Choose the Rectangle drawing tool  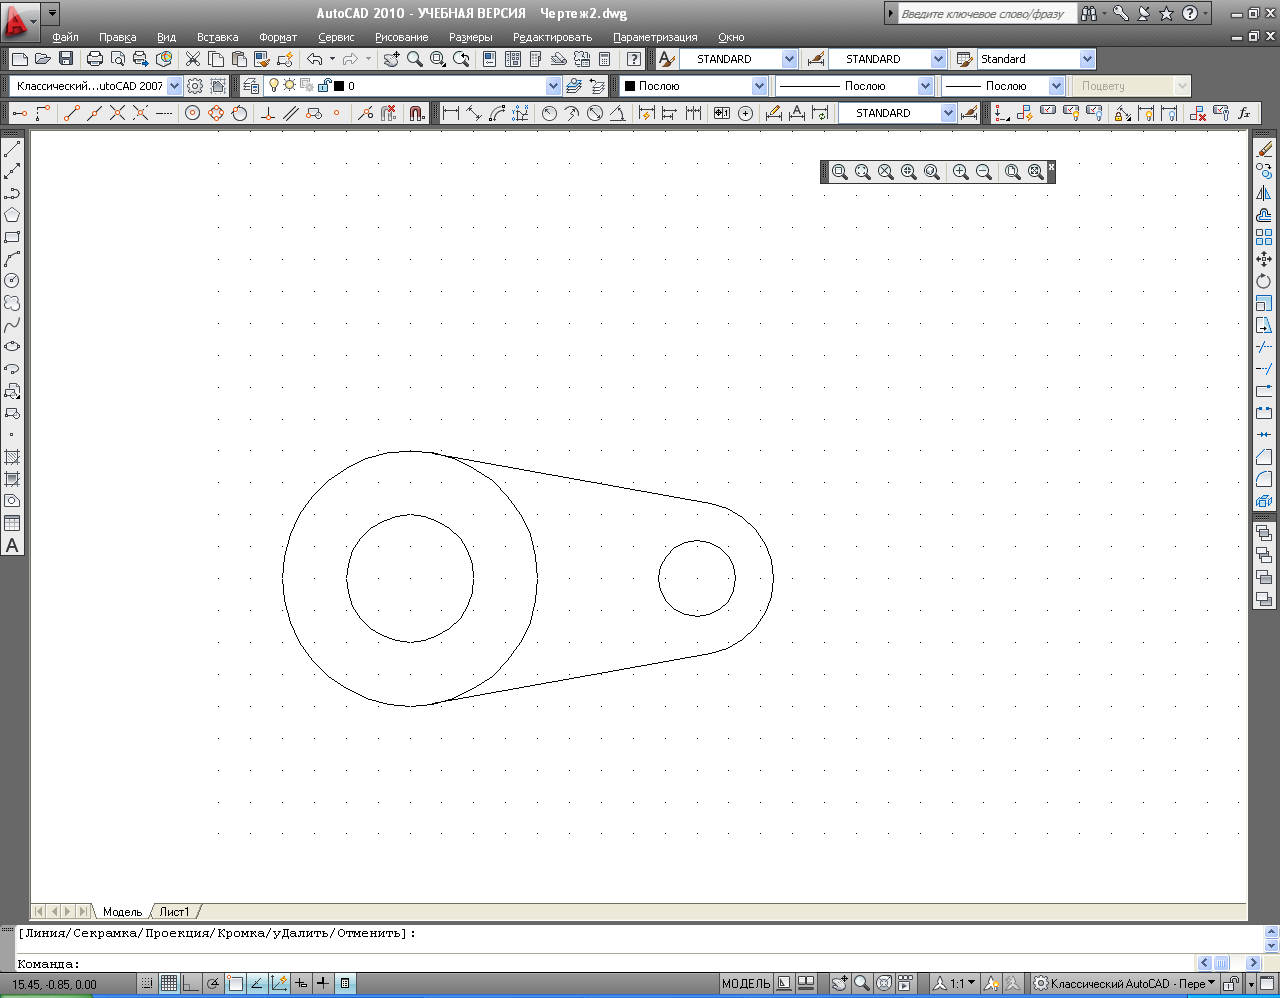12,237
